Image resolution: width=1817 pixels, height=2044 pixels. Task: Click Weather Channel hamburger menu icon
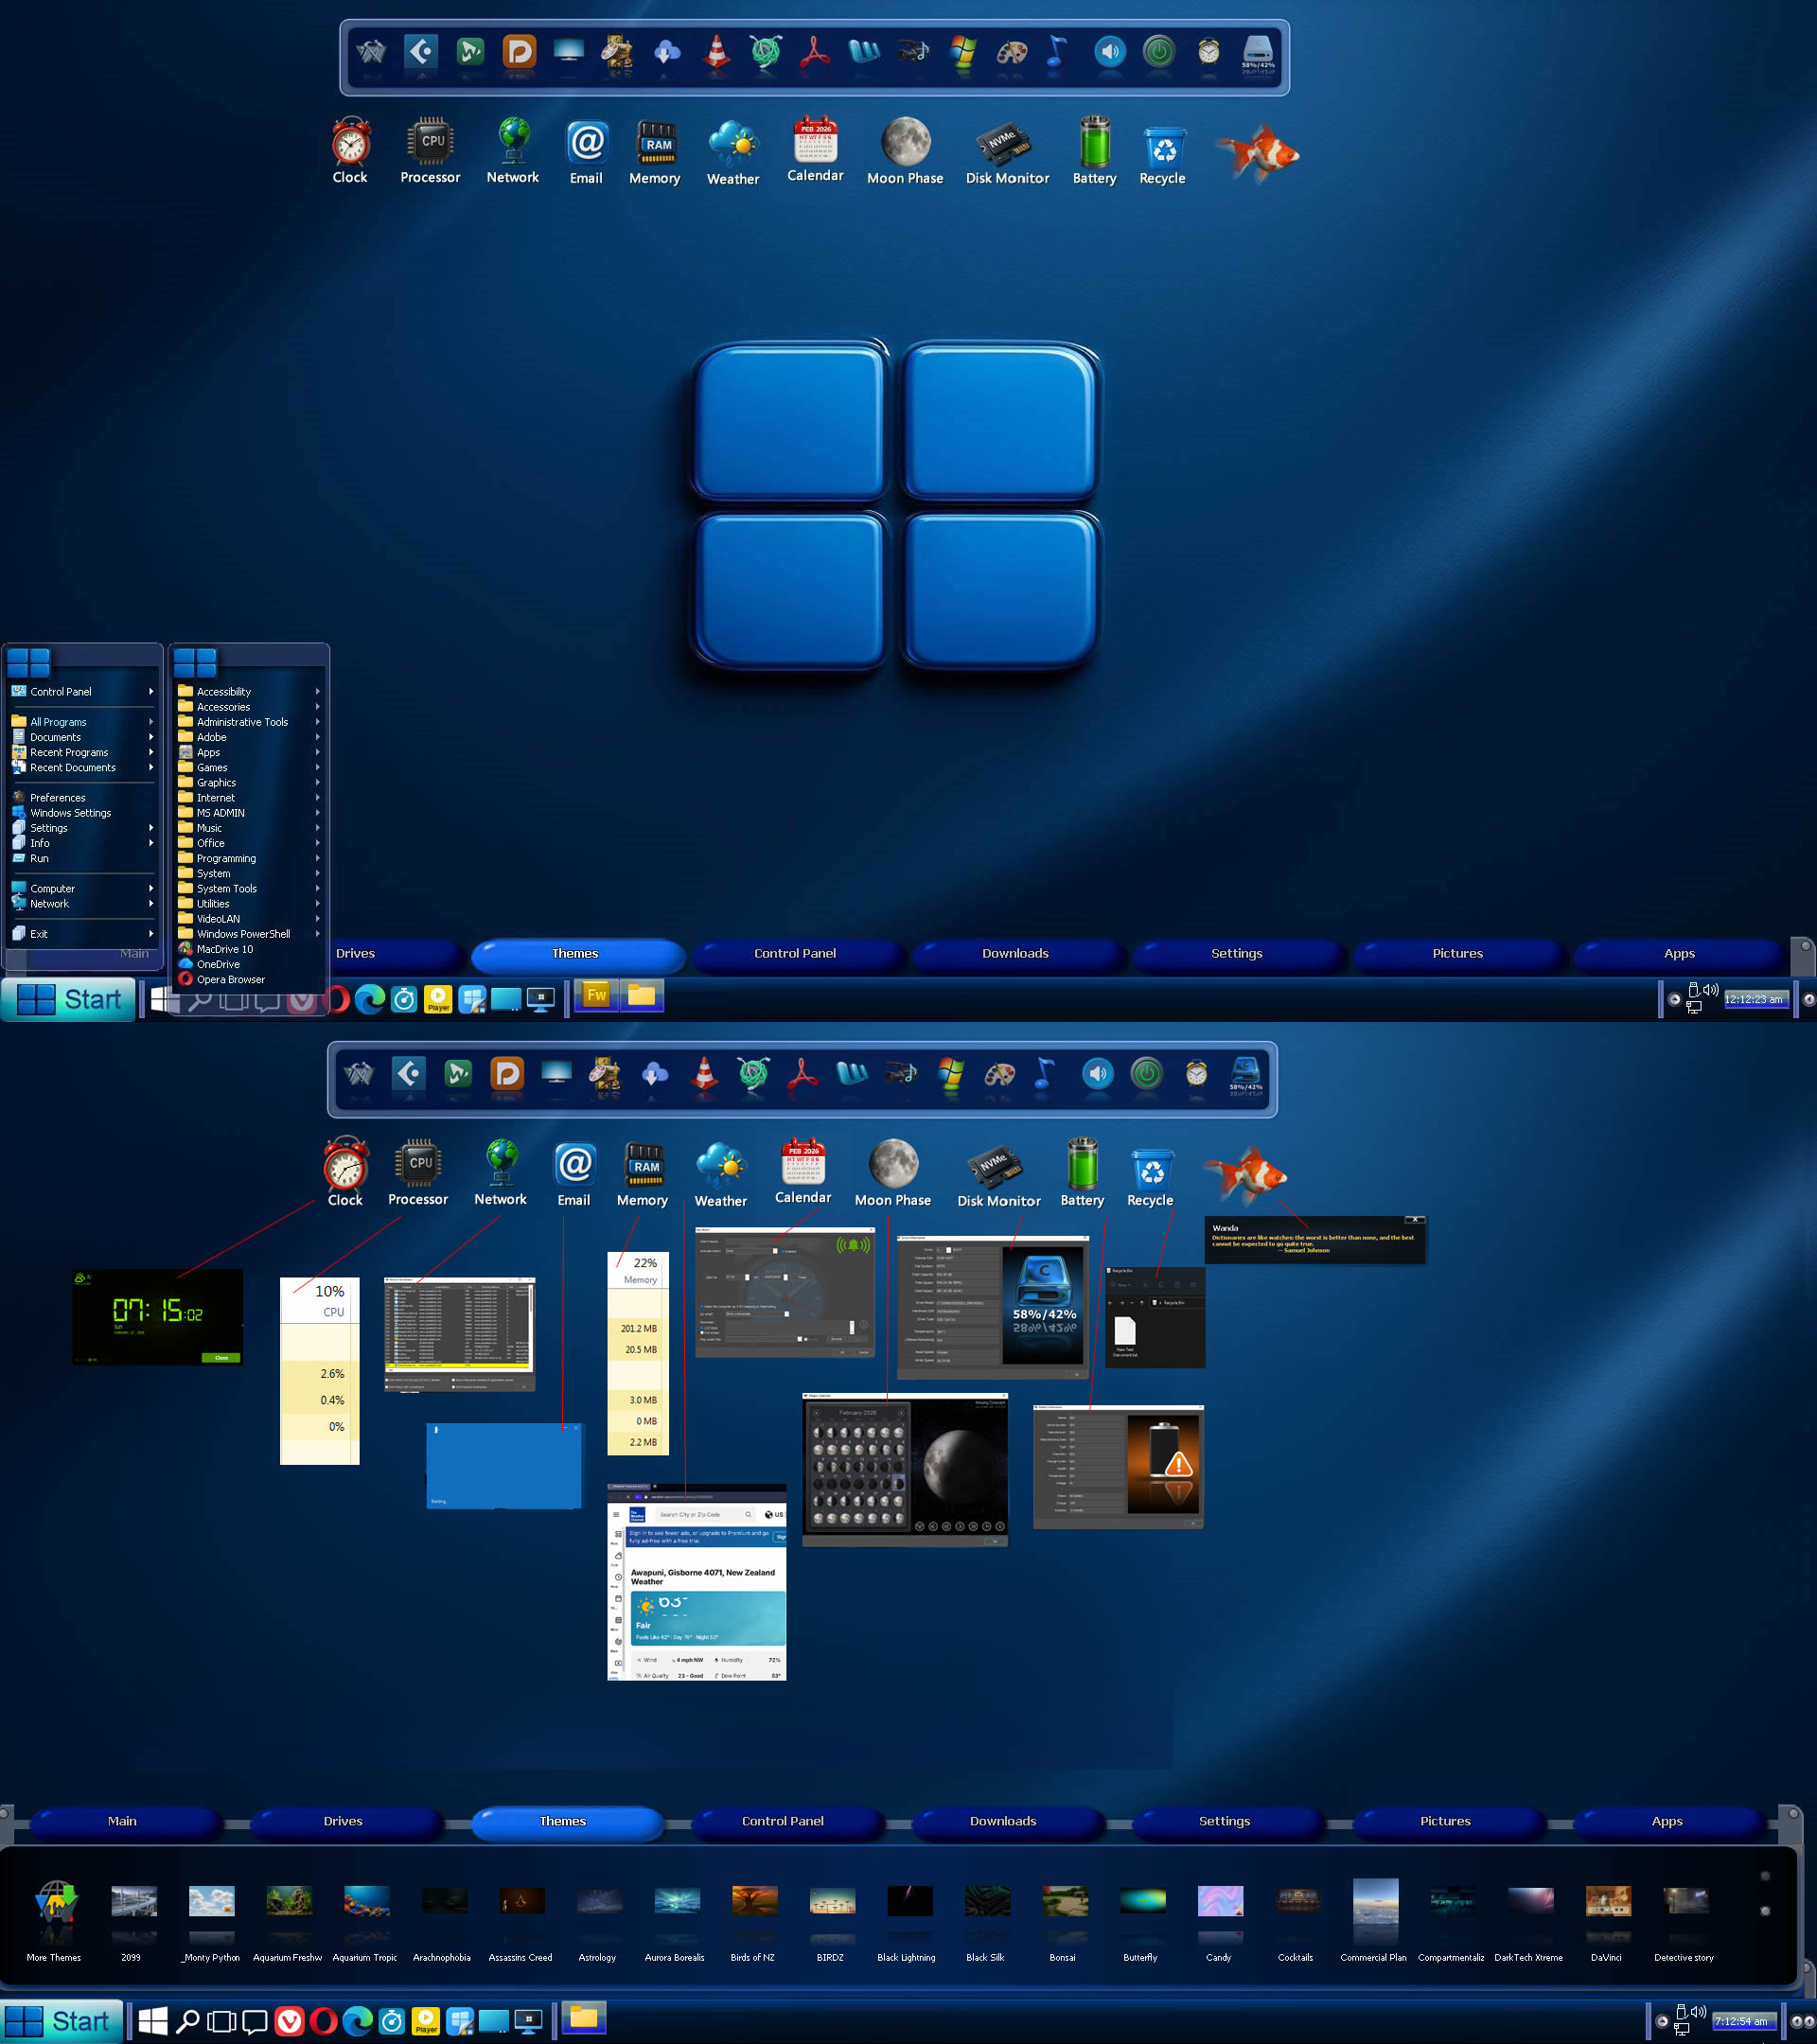tap(616, 1515)
